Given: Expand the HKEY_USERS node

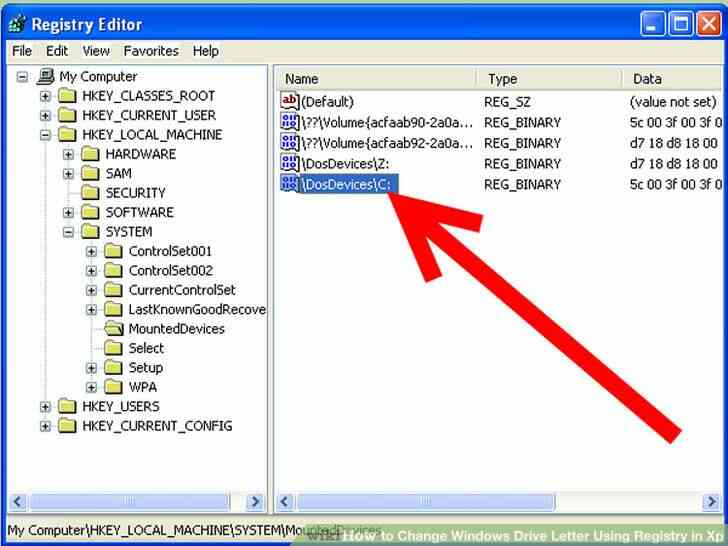Looking at the screenshot, I should [x=45, y=407].
